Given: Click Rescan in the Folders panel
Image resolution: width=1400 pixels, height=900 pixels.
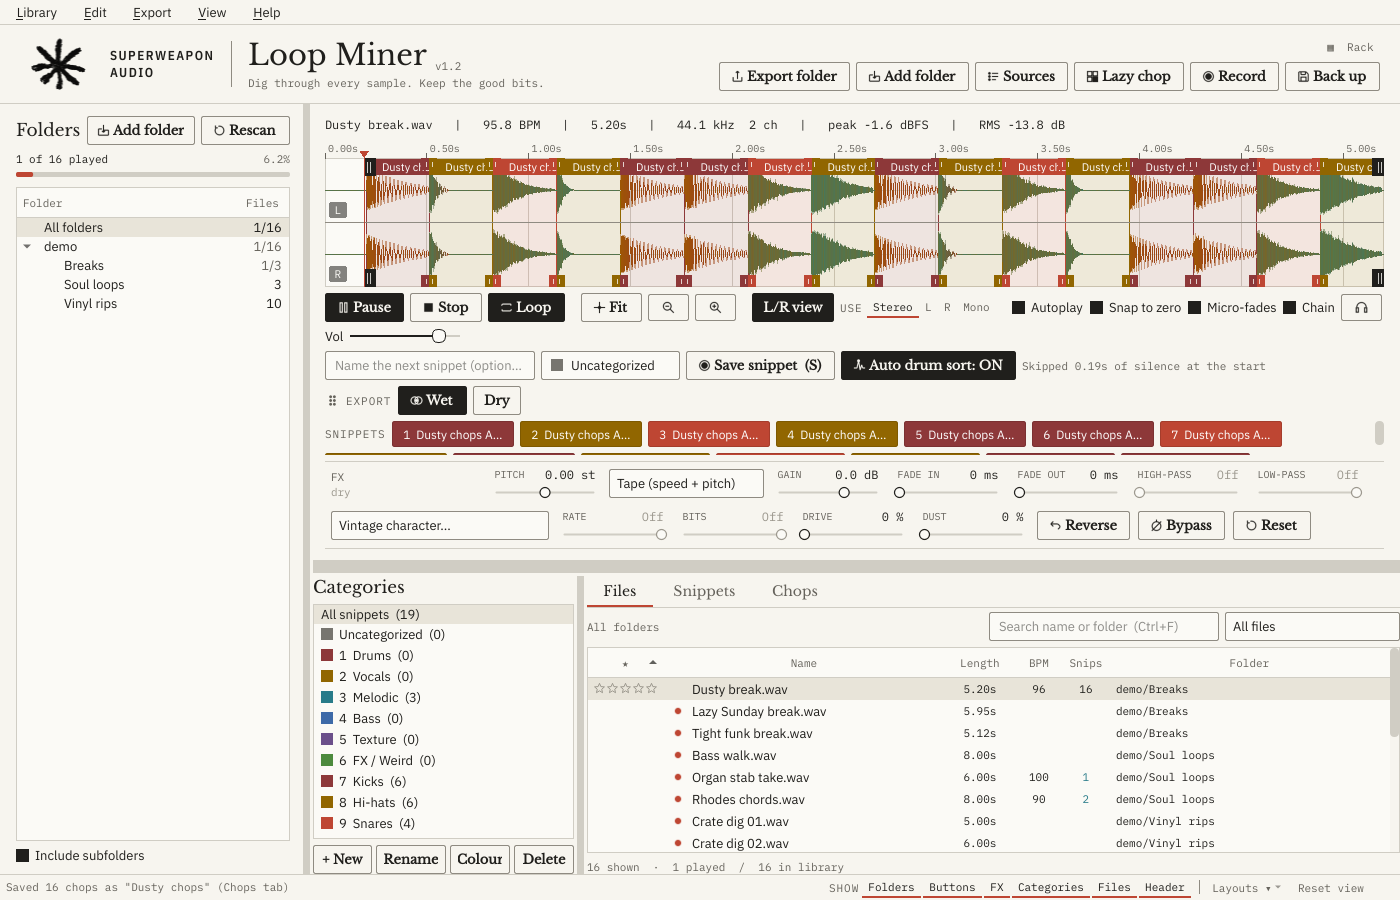Looking at the screenshot, I should (245, 131).
